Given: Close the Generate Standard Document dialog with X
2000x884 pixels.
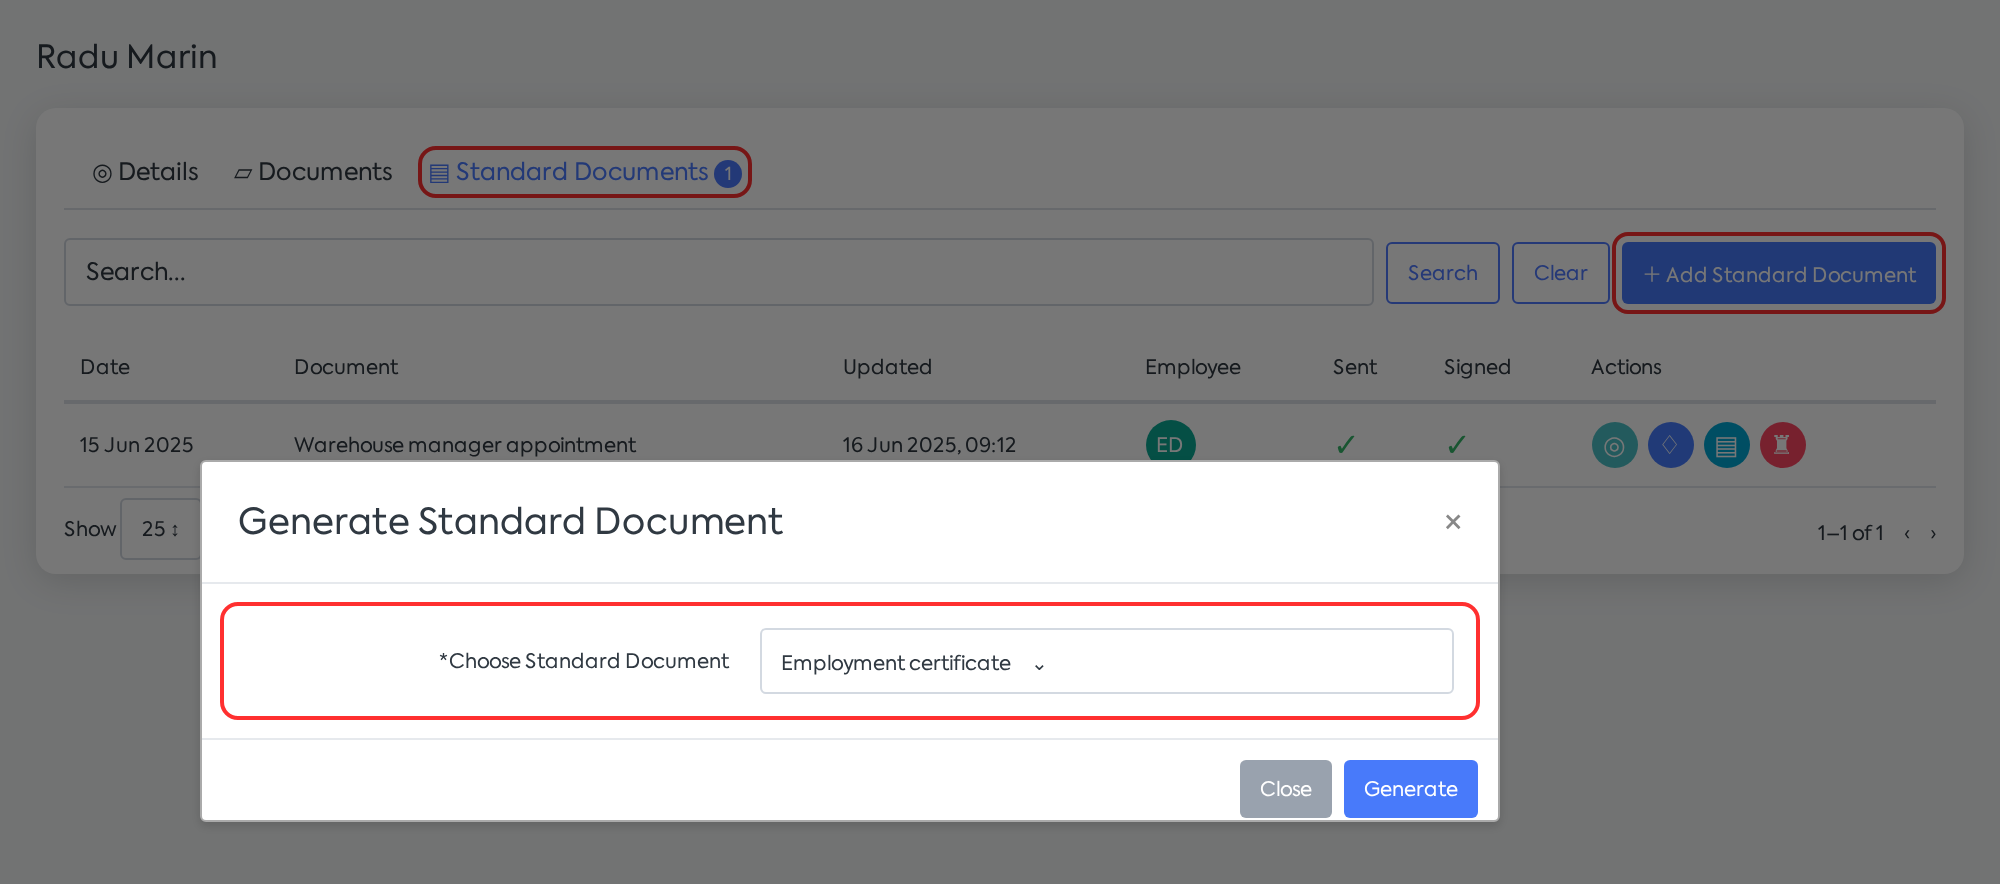Looking at the screenshot, I should point(1453,522).
